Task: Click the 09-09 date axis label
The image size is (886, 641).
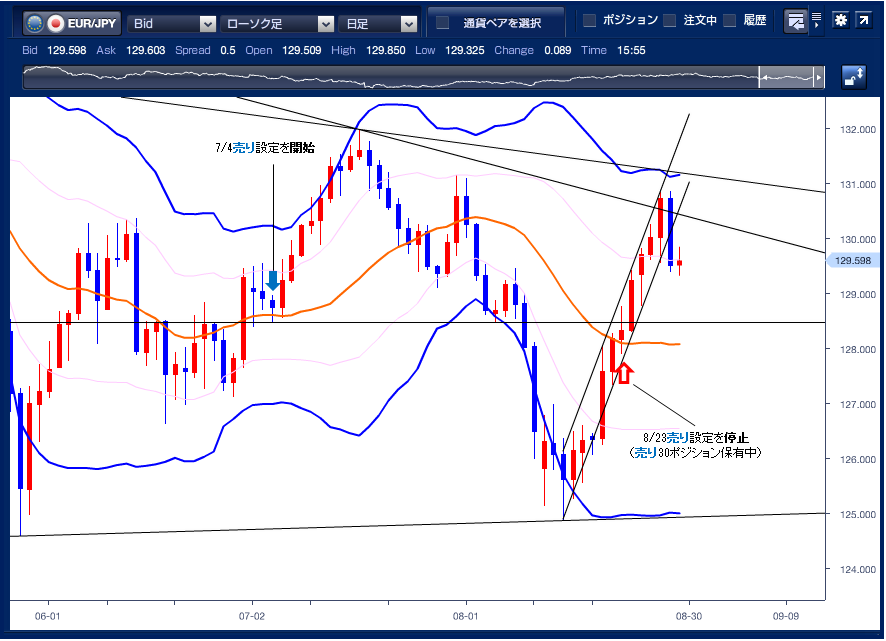Action: tap(786, 616)
